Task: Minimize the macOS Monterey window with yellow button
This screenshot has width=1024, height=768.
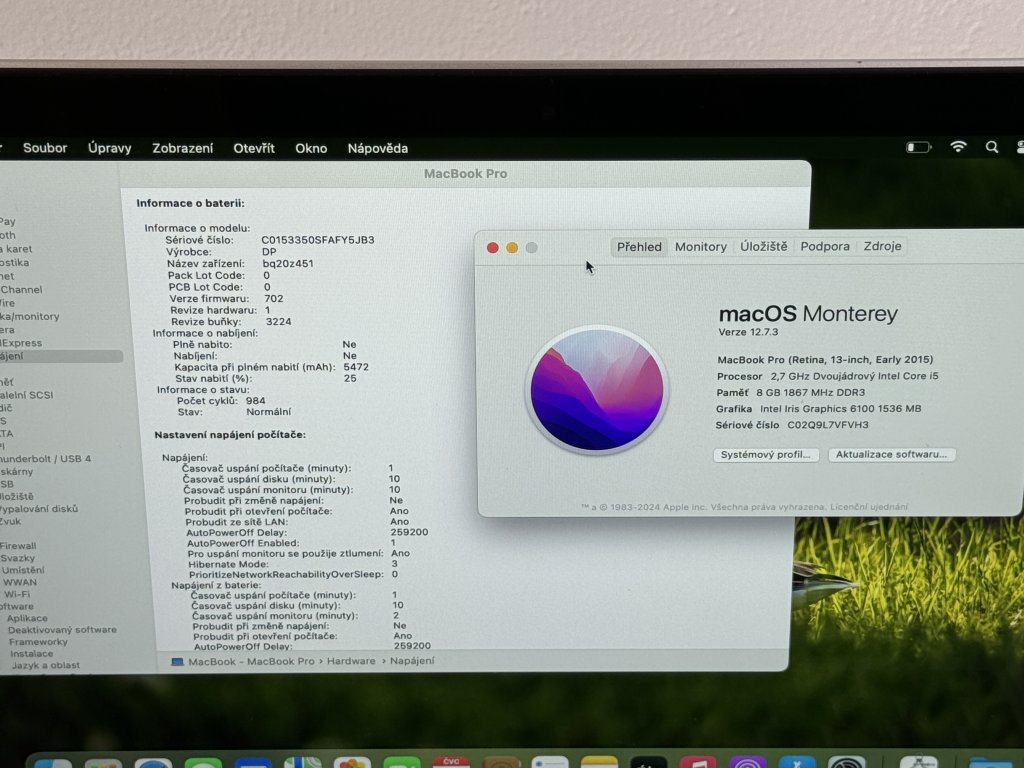Action: point(512,248)
